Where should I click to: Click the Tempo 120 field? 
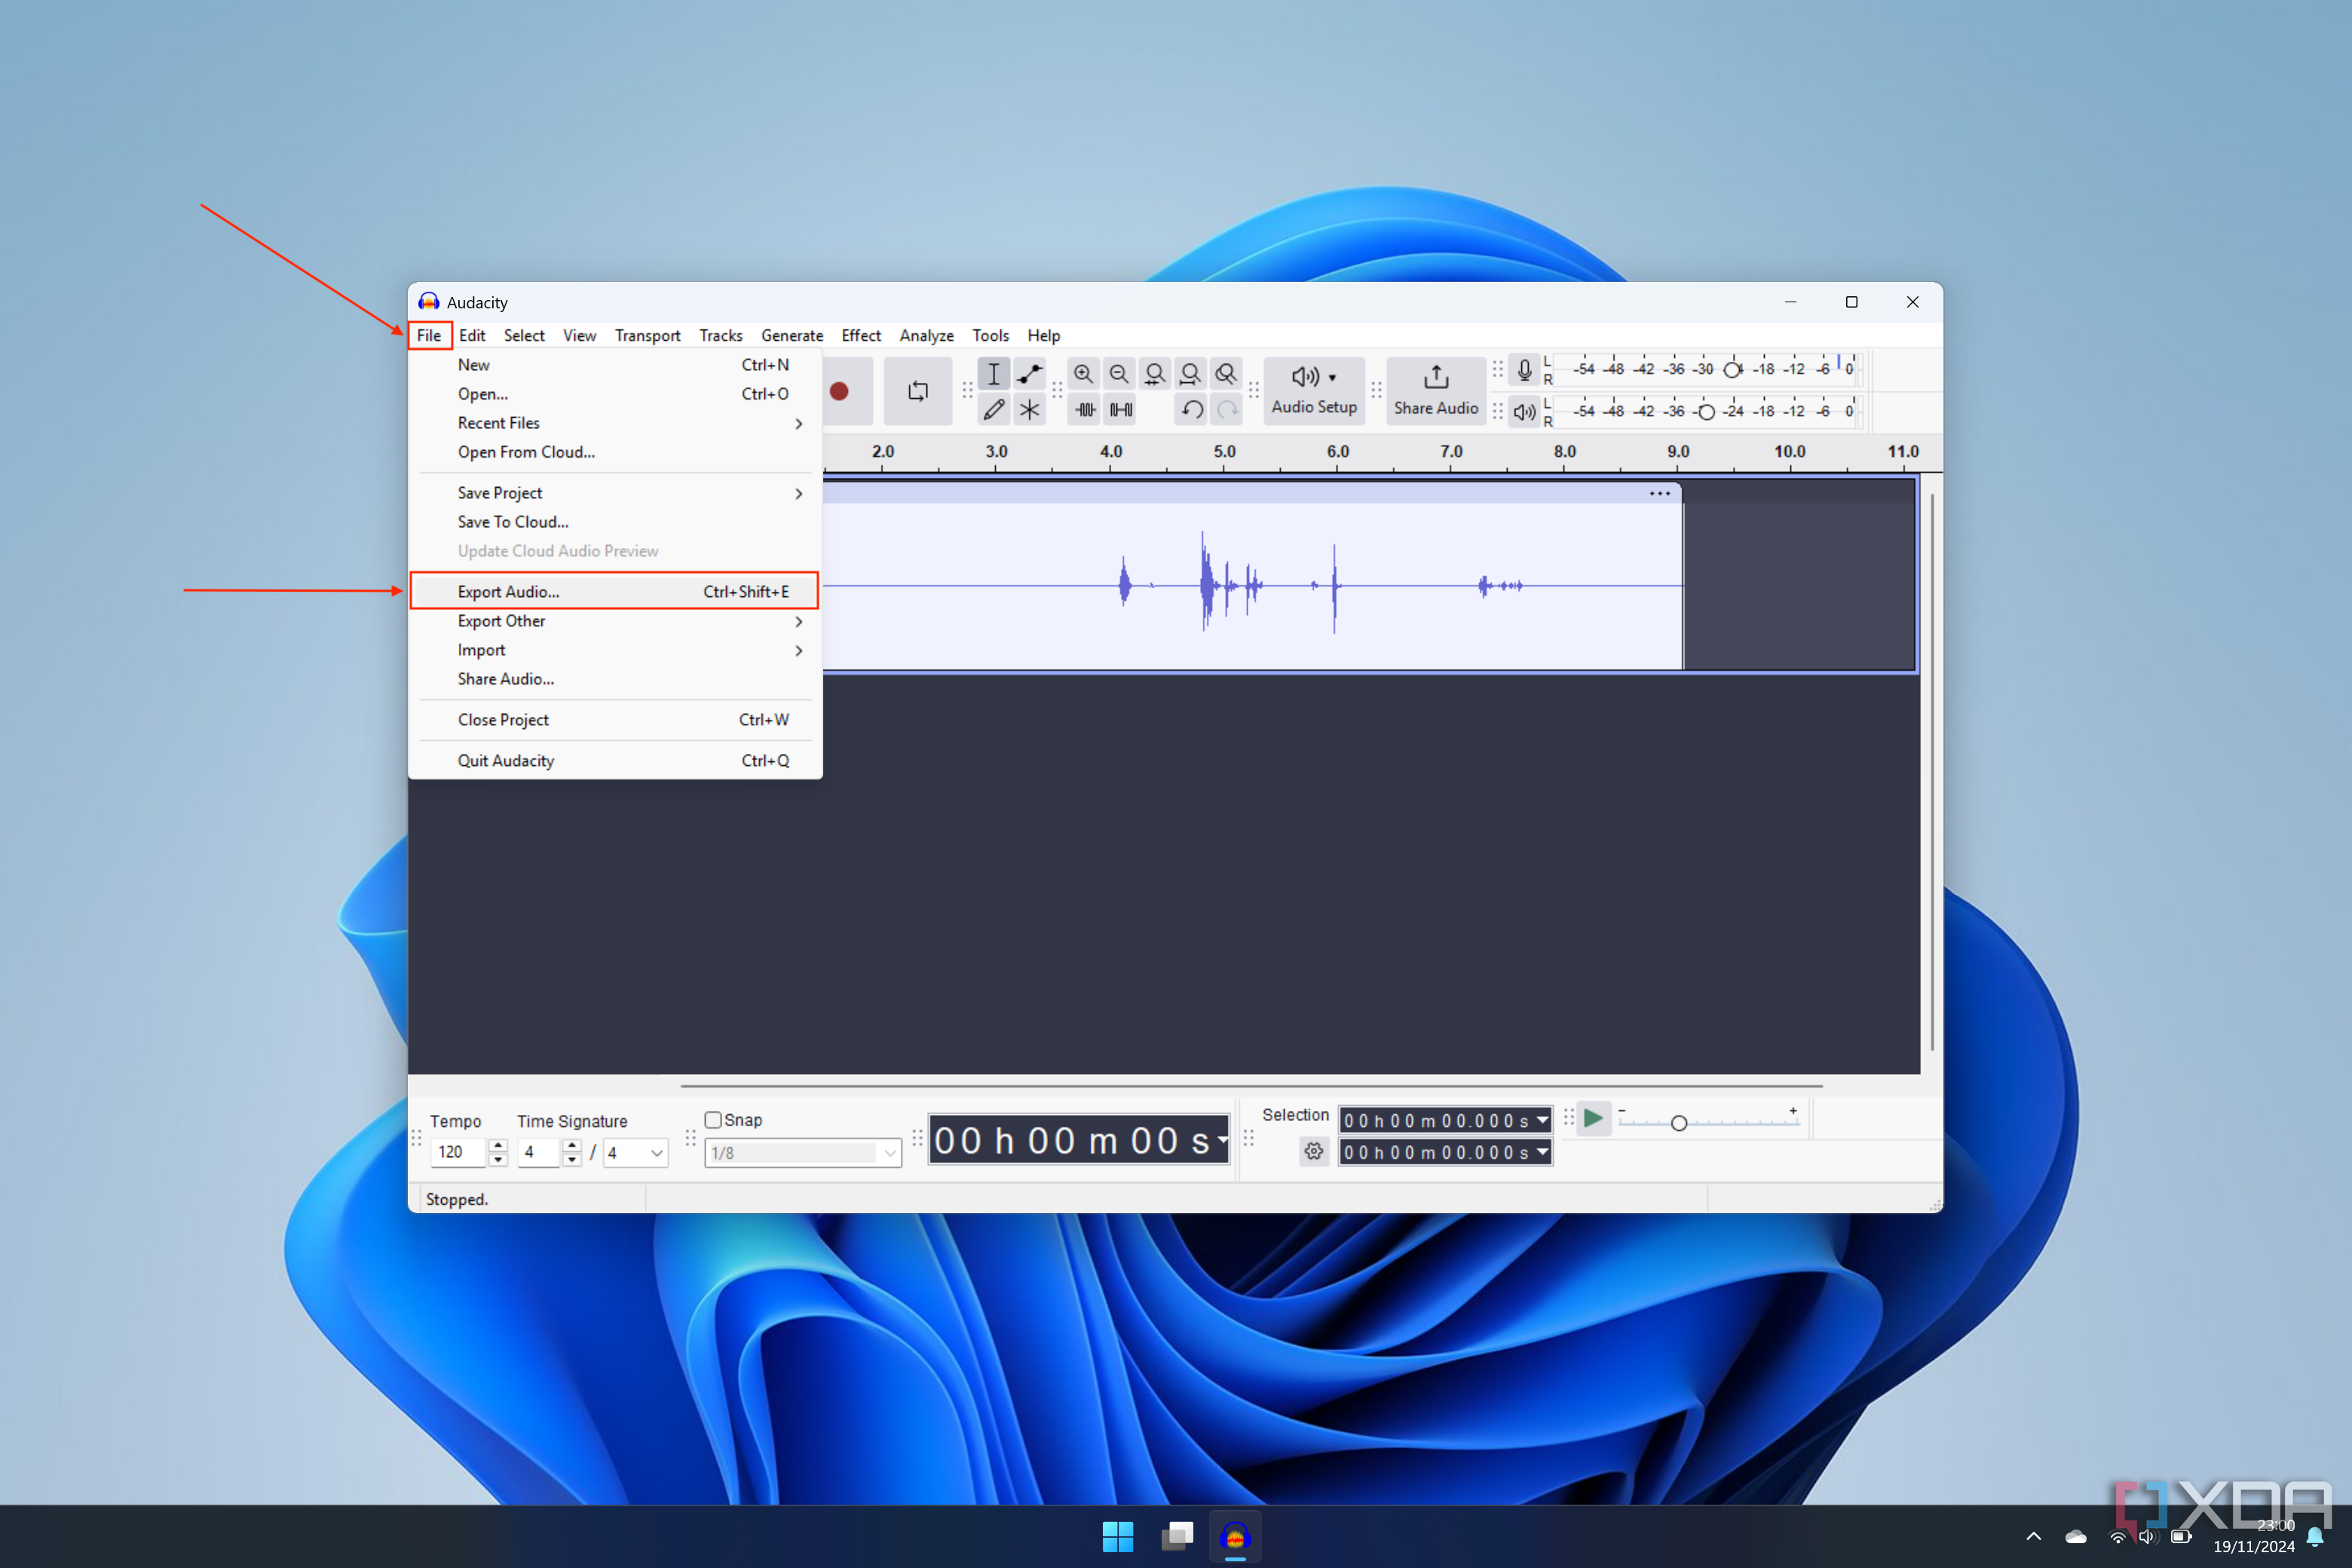click(458, 1152)
